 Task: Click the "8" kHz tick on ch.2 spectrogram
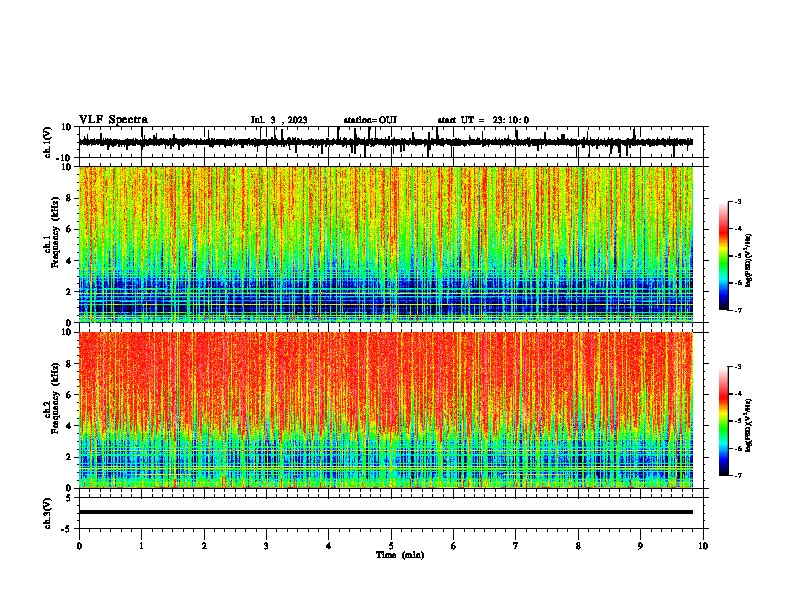point(69,364)
